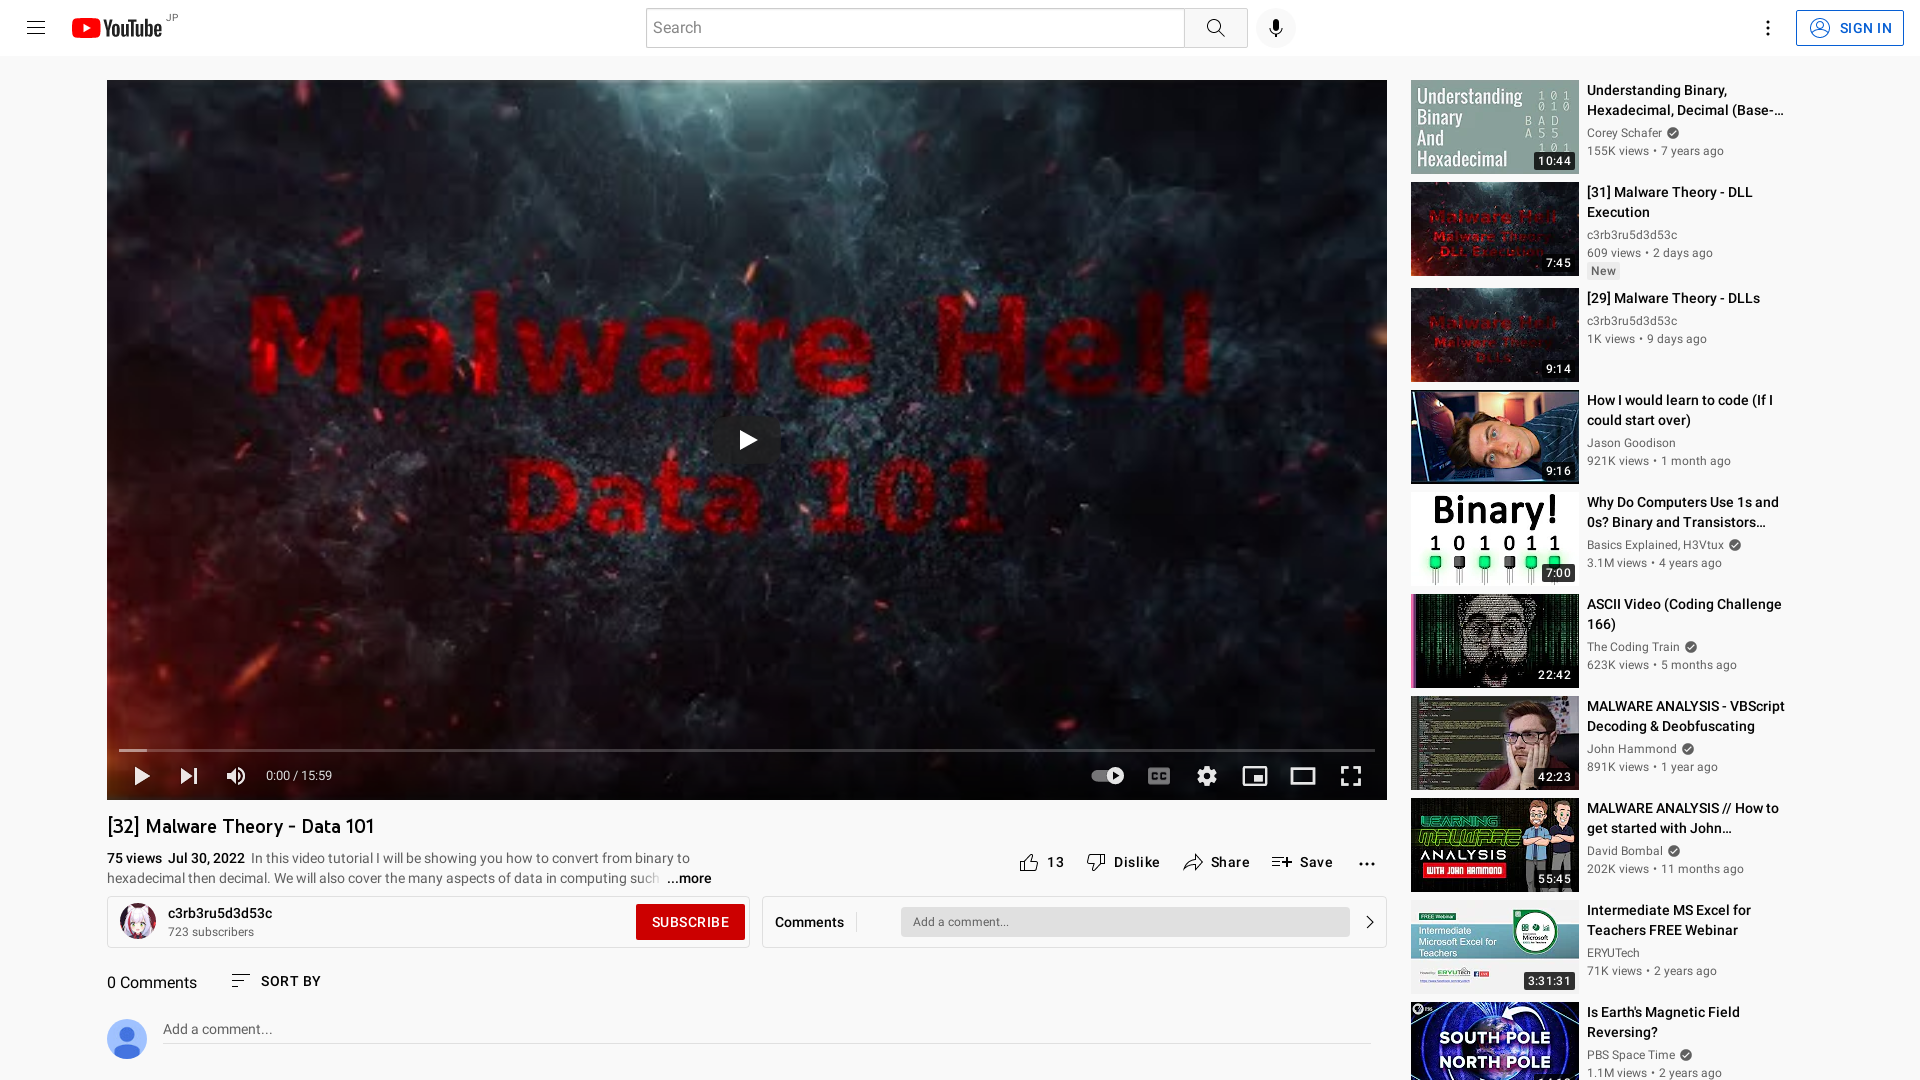Expand the video description via ...more
1920x1080 pixels.
[689, 878]
